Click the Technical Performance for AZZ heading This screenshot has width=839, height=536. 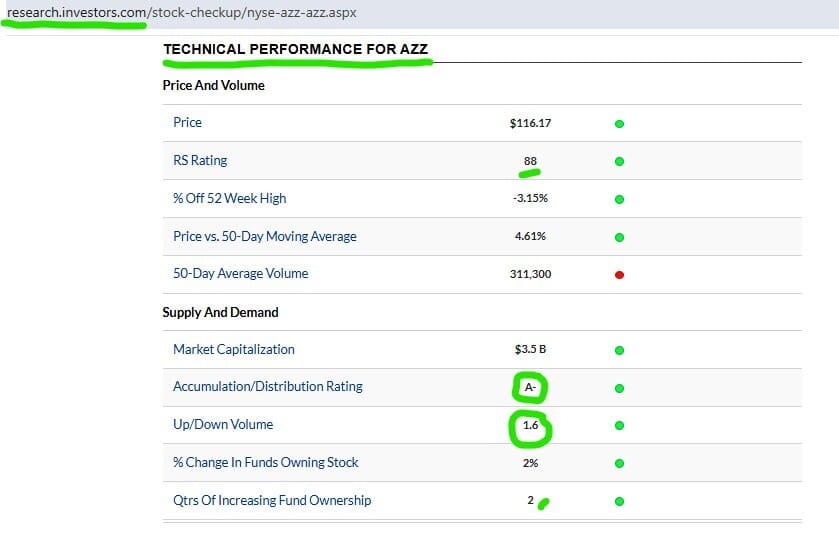click(297, 49)
